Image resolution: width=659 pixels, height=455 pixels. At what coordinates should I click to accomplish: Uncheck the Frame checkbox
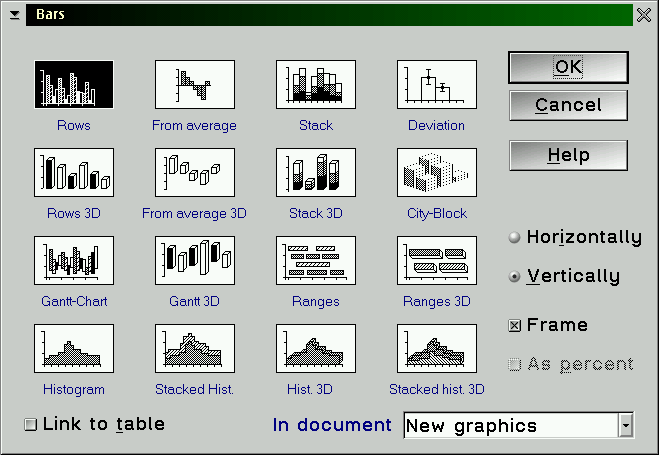tap(515, 326)
